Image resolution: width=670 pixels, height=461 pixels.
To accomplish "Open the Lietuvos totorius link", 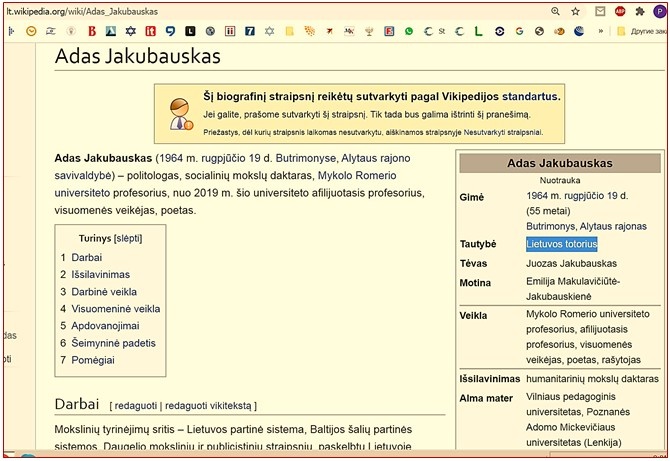I will pos(562,244).
